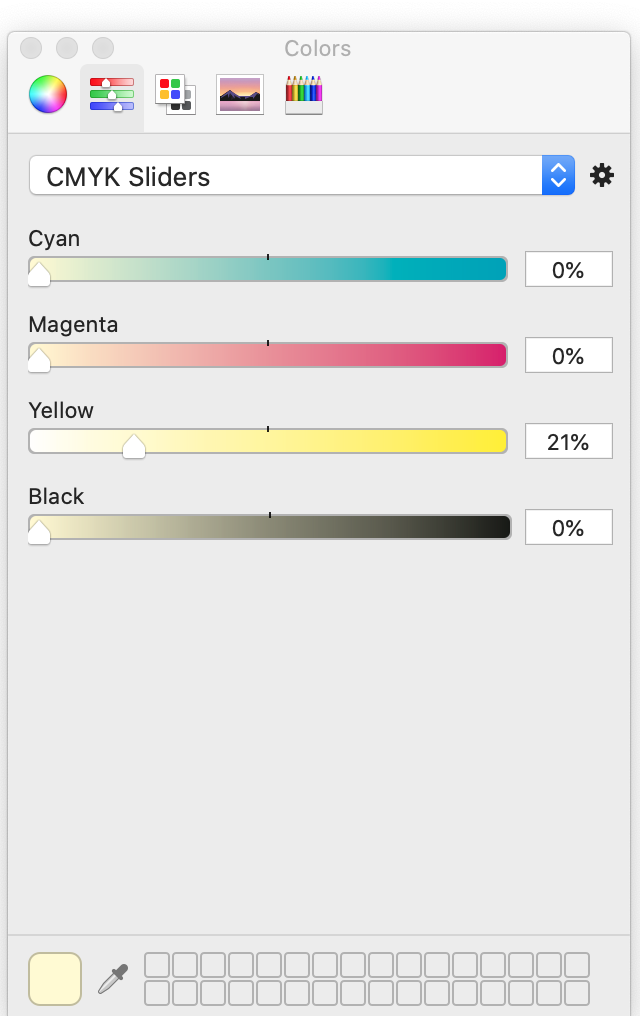The image size is (640, 1016).
Task: Click the Yellow slider thumb
Action: click(x=134, y=446)
